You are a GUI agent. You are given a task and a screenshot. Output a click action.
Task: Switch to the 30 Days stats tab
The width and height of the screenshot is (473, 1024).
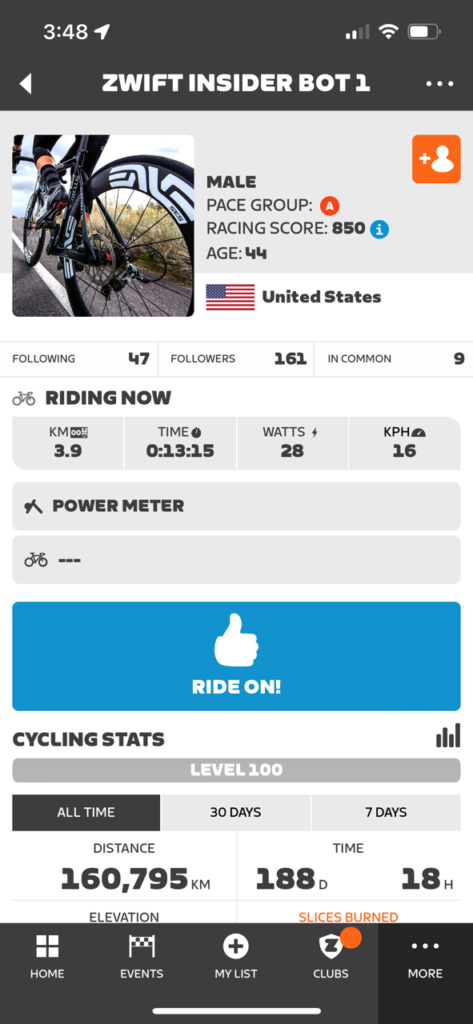coord(235,812)
